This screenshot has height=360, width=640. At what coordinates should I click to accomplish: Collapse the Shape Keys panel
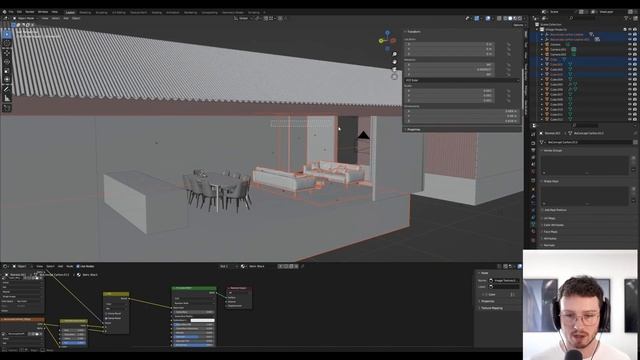tap(551, 181)
